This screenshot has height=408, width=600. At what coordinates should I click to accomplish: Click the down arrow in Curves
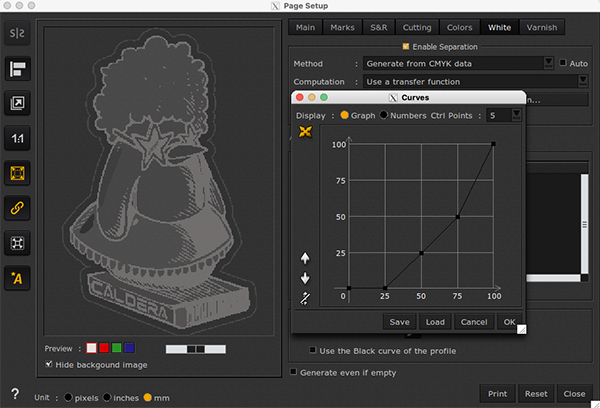[305, 278]
